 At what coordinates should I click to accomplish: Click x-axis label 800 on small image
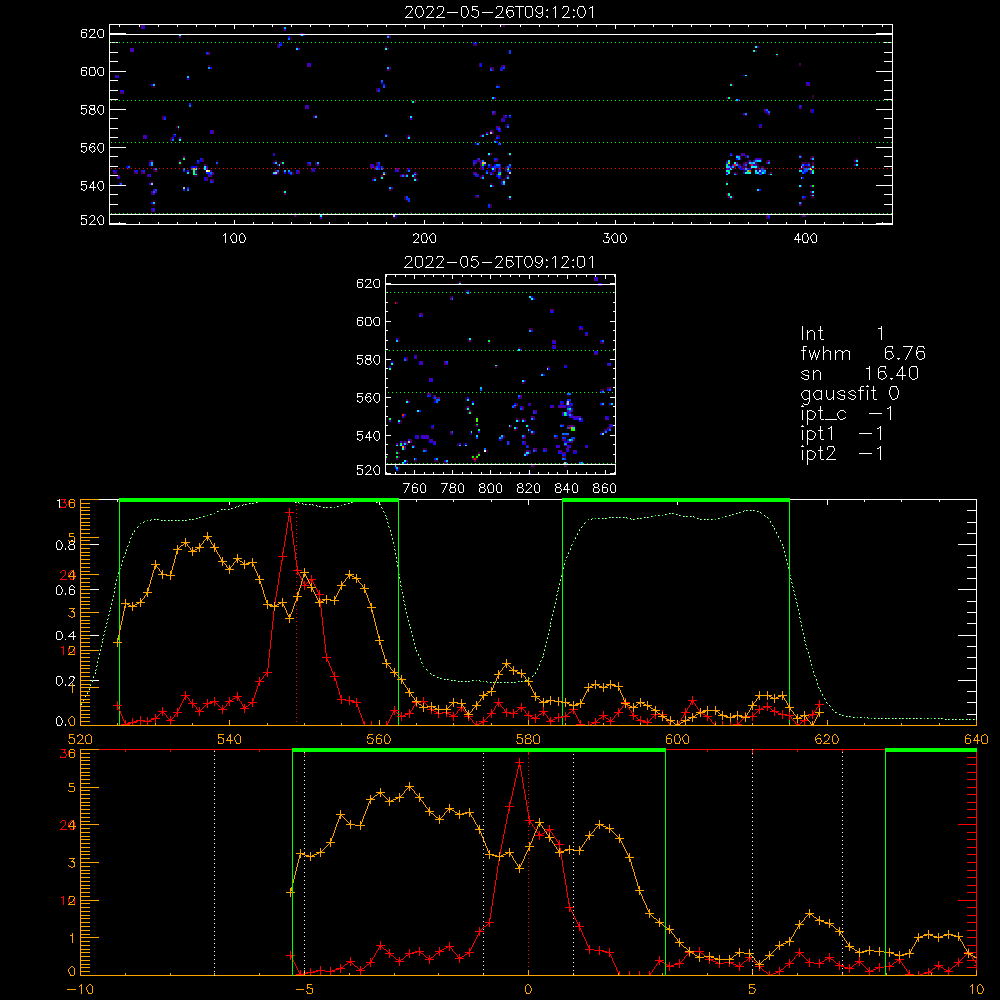pos(490,489)
